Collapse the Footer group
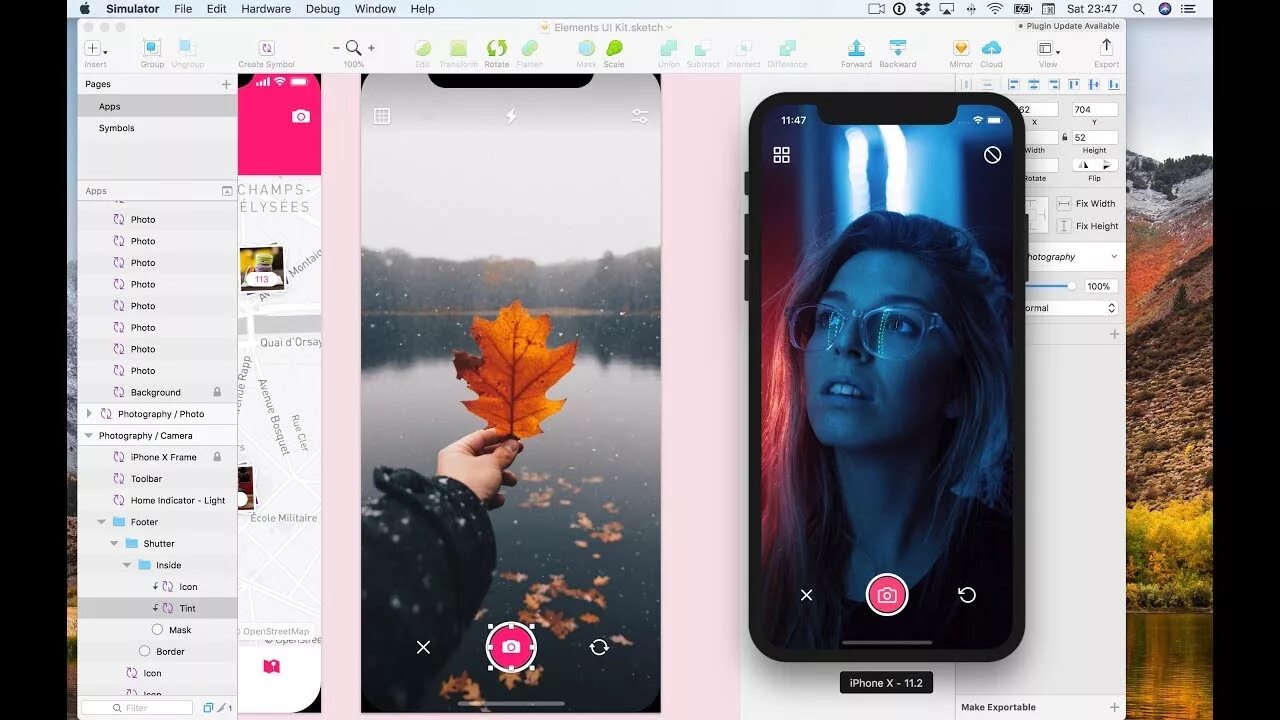The image size is (1280, 720). 101,522
